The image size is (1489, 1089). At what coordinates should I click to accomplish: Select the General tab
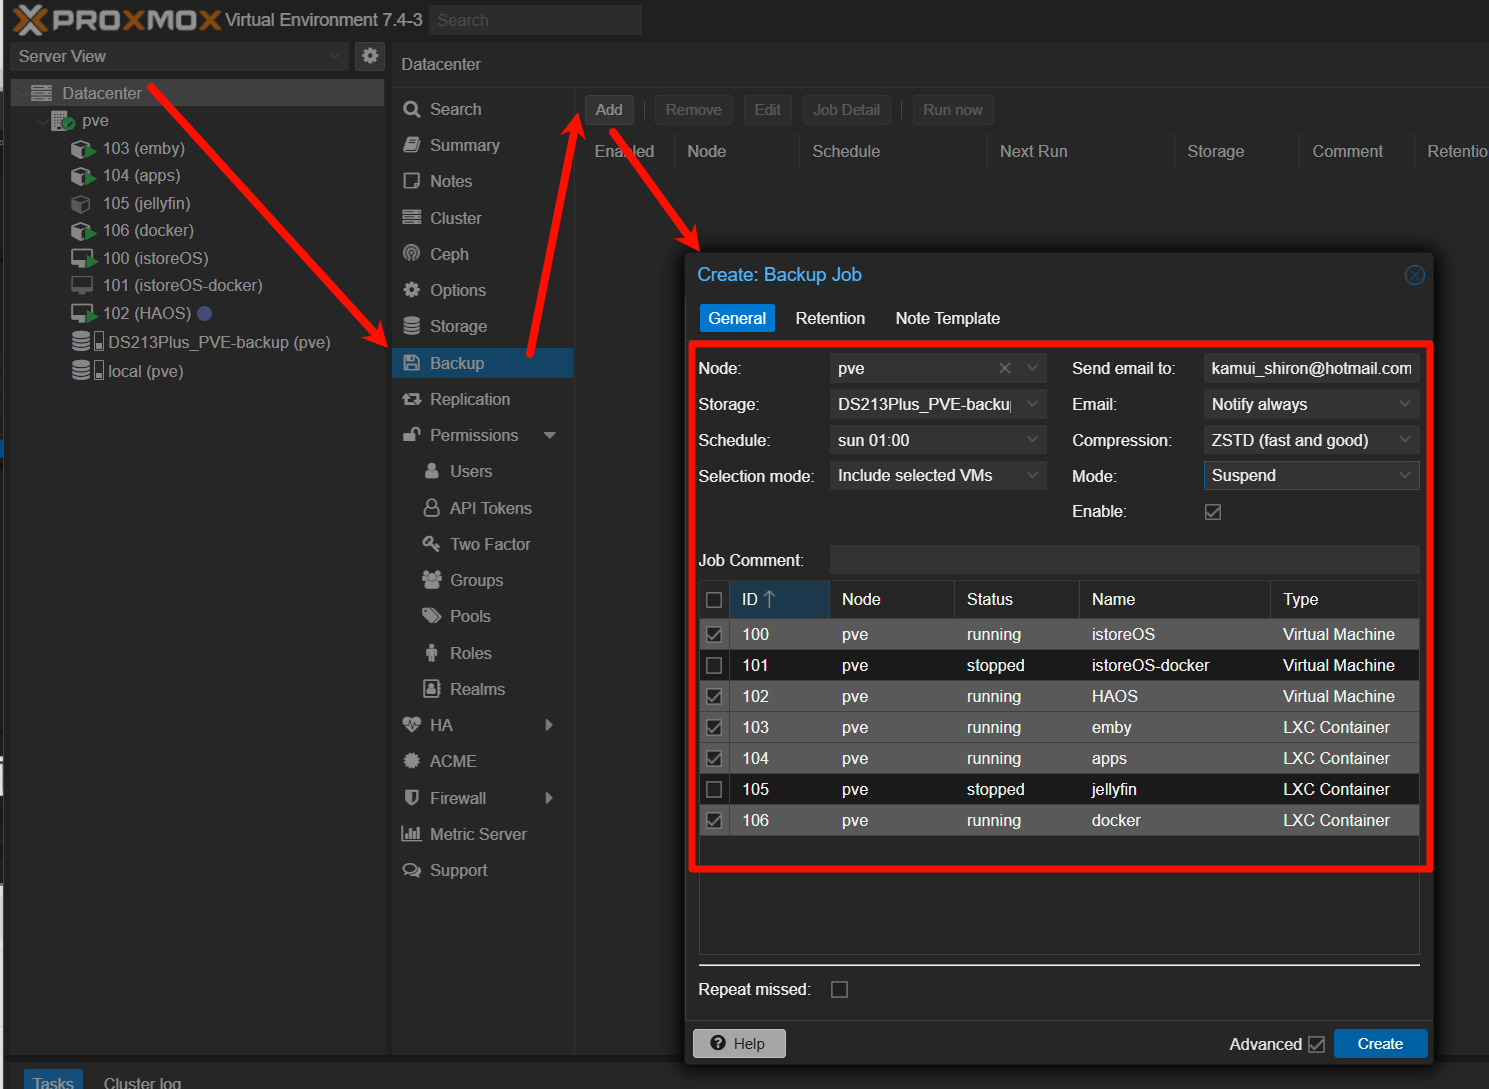pos(737,318)
